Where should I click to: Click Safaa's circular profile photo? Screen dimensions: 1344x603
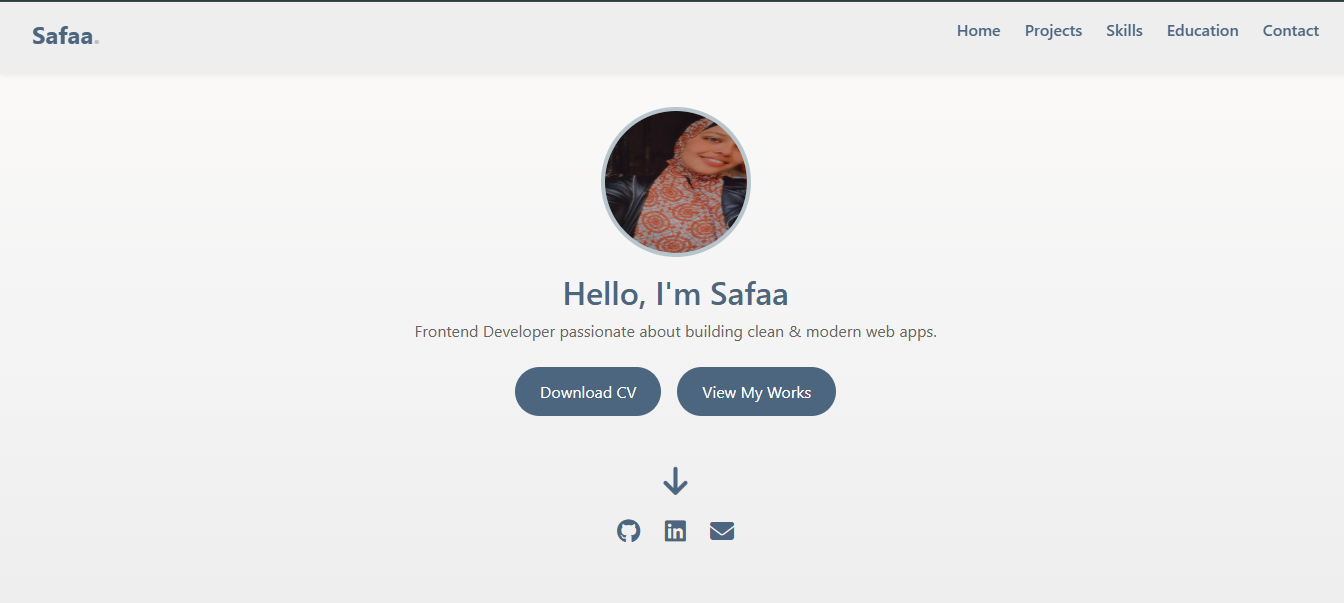(x=675, y=181)
